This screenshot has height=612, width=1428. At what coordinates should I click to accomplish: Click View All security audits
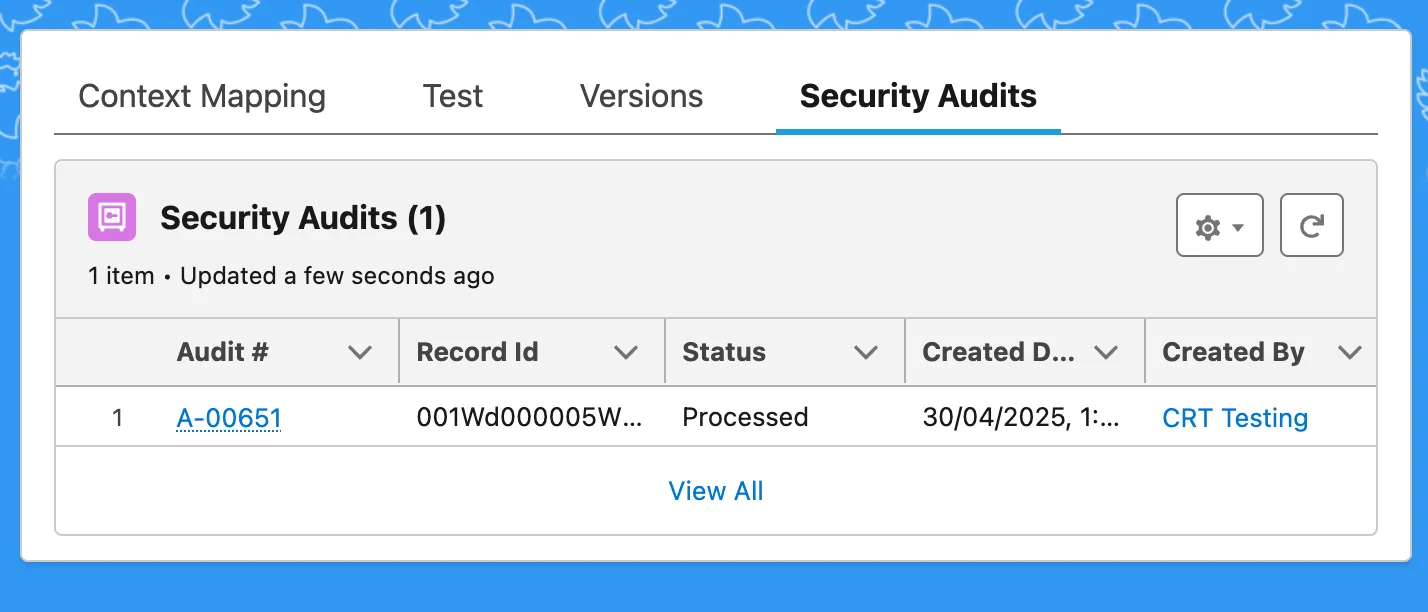point(715,491)
